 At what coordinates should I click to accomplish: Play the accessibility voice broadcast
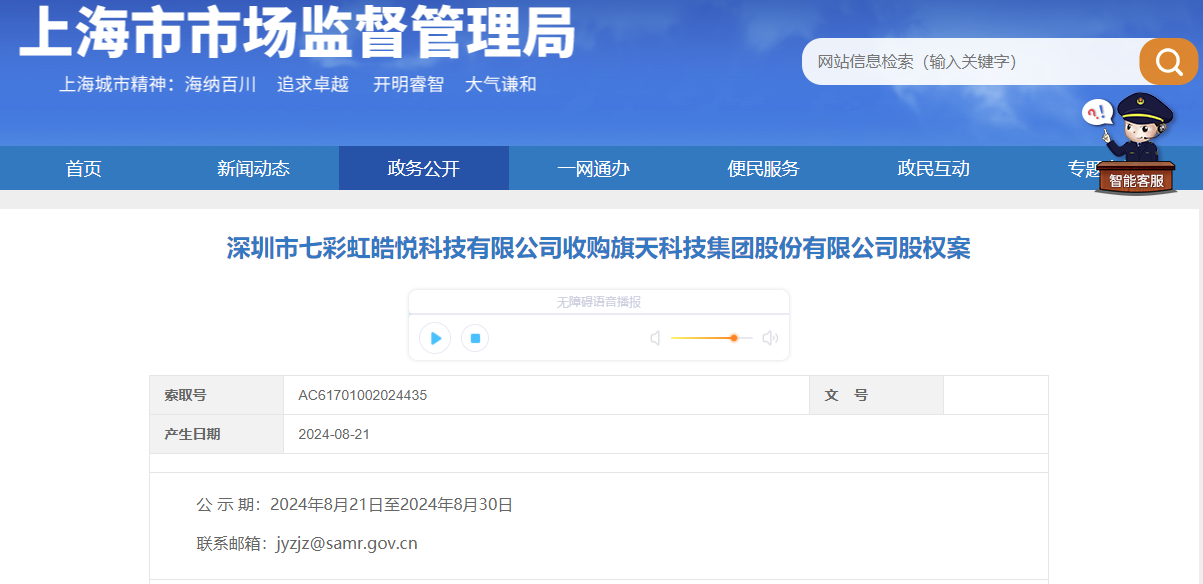pos(435,338)
